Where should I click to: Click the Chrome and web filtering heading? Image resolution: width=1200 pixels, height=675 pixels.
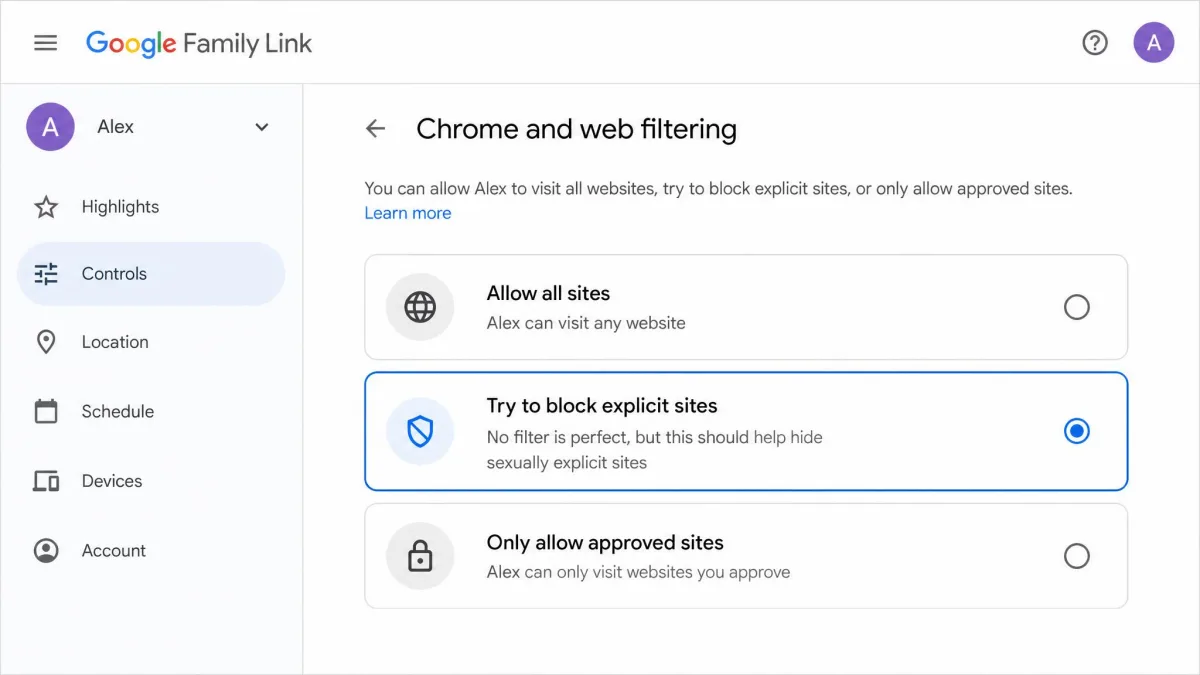coord(577,129)
